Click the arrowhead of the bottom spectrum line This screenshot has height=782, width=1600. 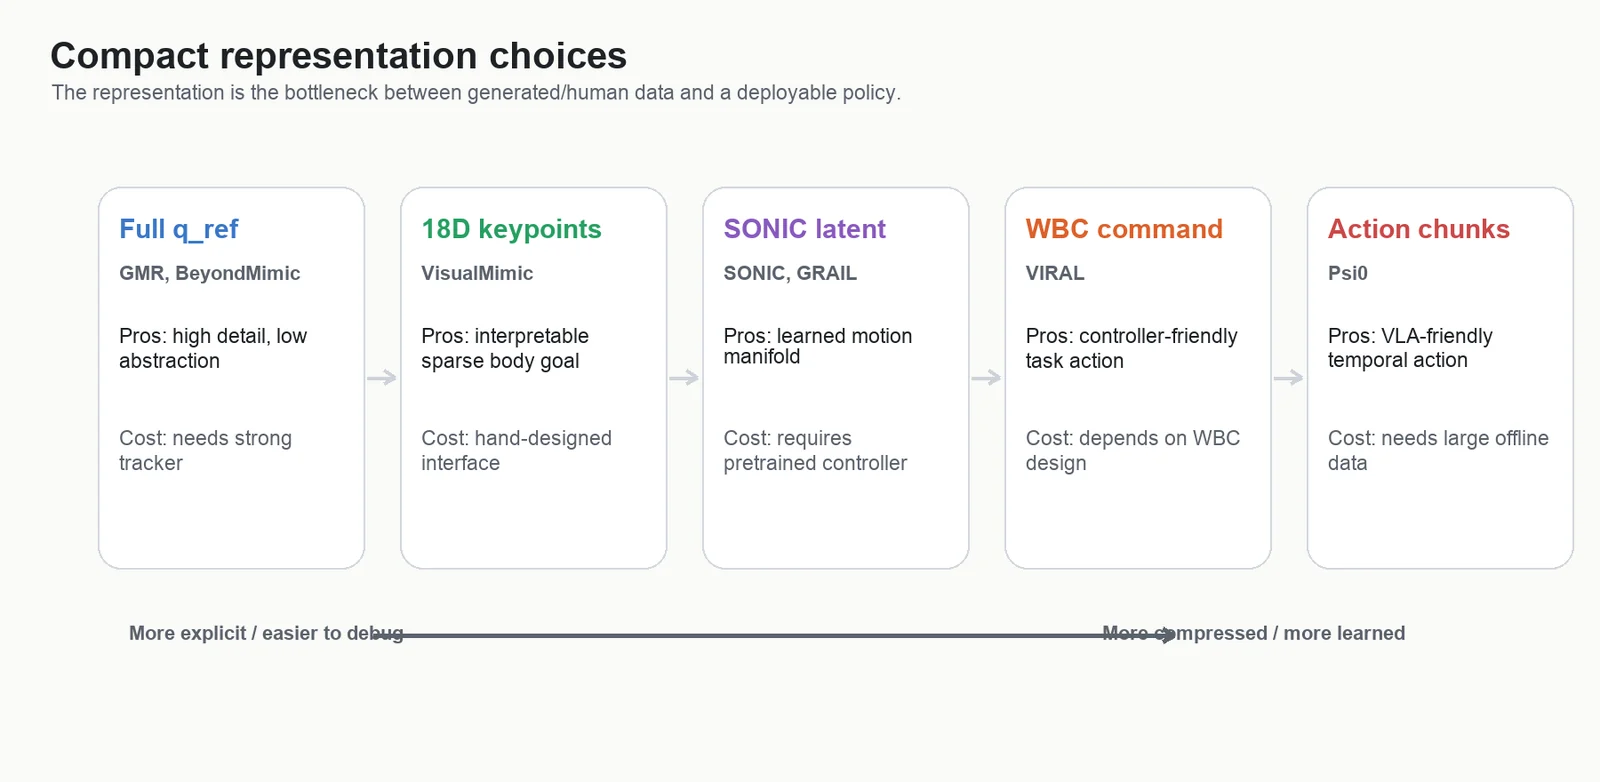pyautogui.click(x=1169, y=635)
